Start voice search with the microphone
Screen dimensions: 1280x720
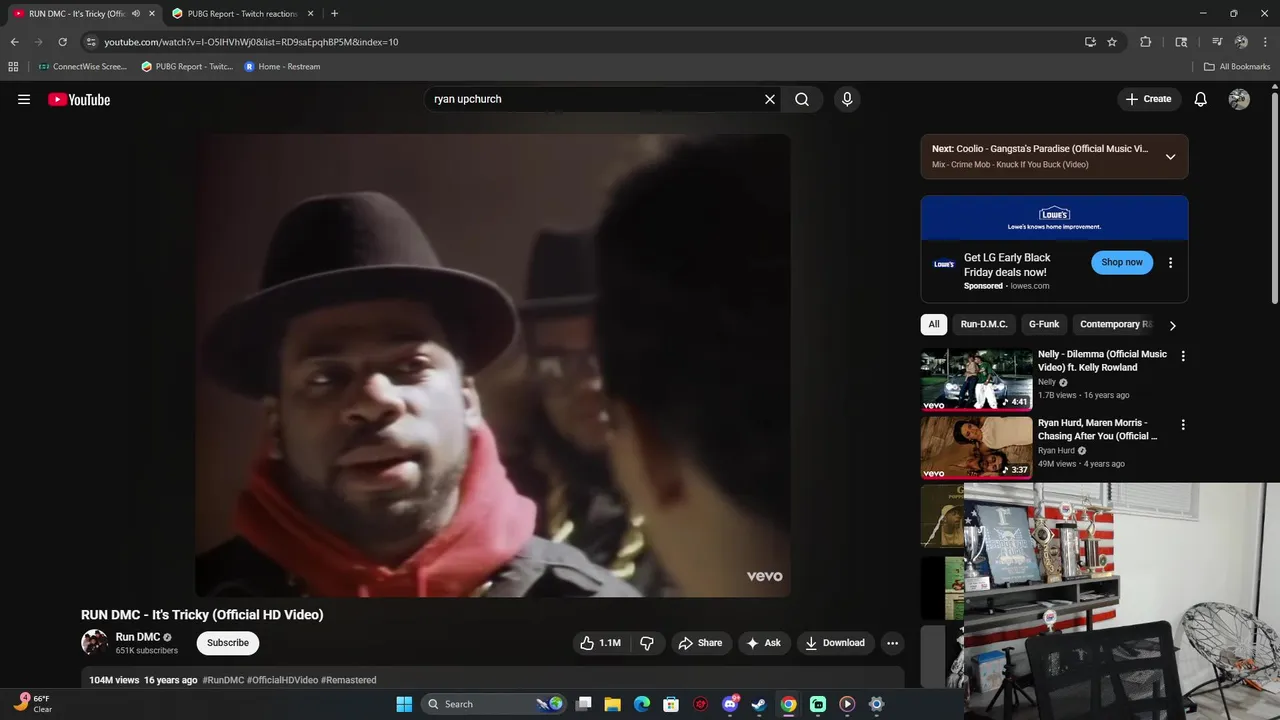(847, 99)
